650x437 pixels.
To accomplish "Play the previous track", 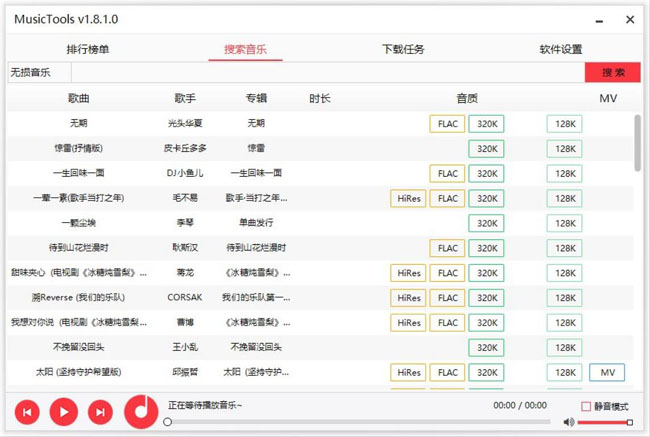I will (27, 412).
